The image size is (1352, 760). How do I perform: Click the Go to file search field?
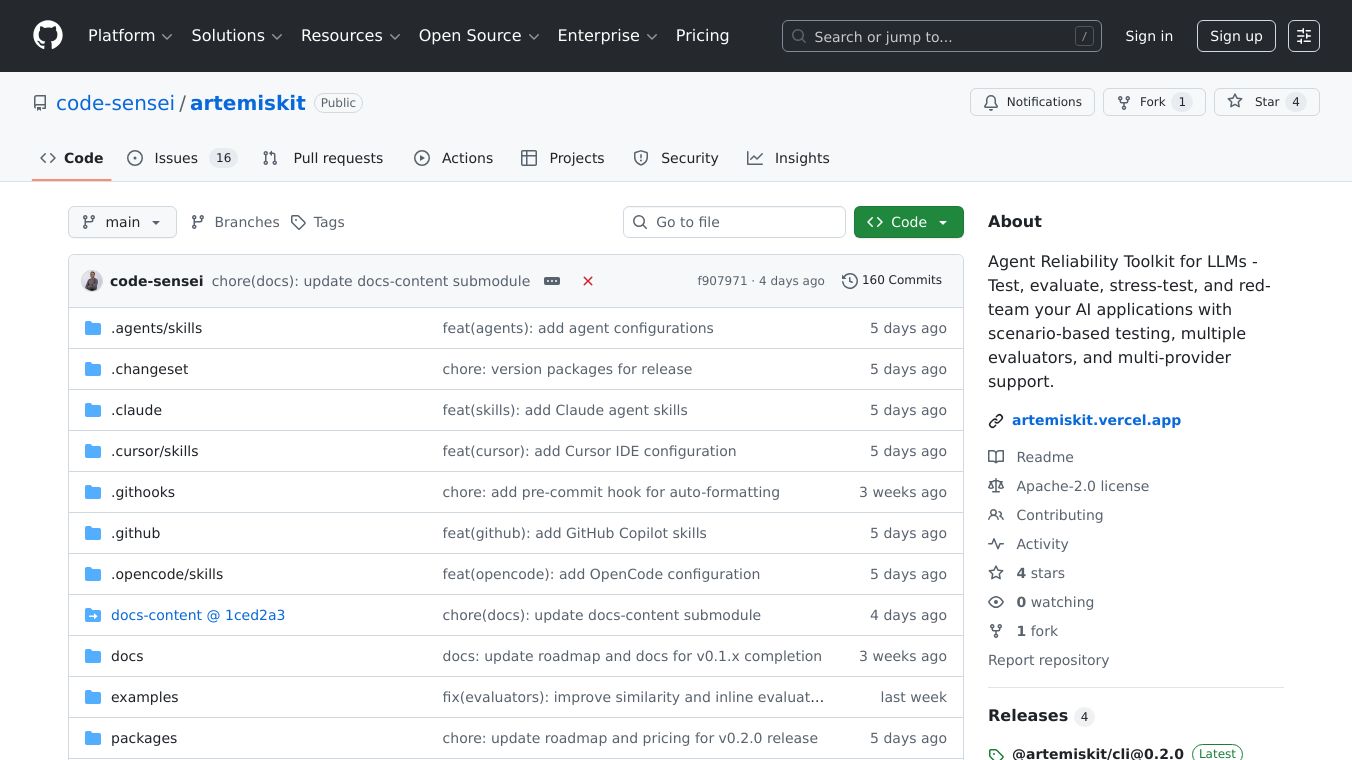(x=734, y=222)
